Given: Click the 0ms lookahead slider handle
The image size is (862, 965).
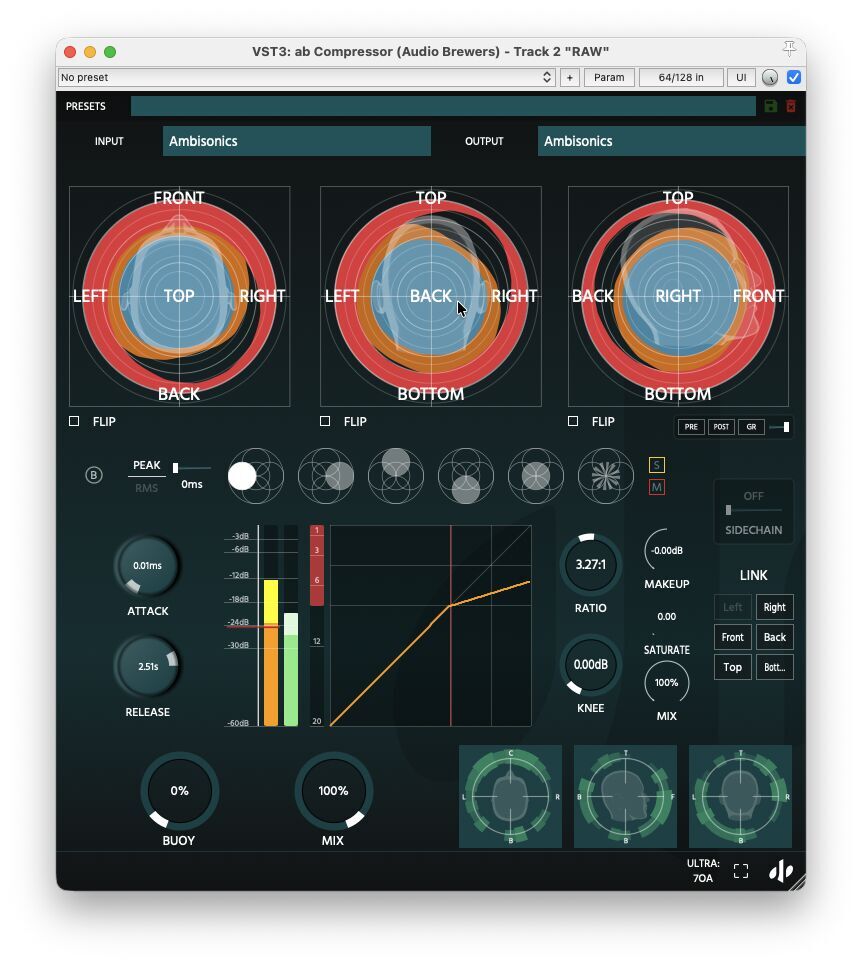Looking at the screenshot, I should [x=175, y=468].
